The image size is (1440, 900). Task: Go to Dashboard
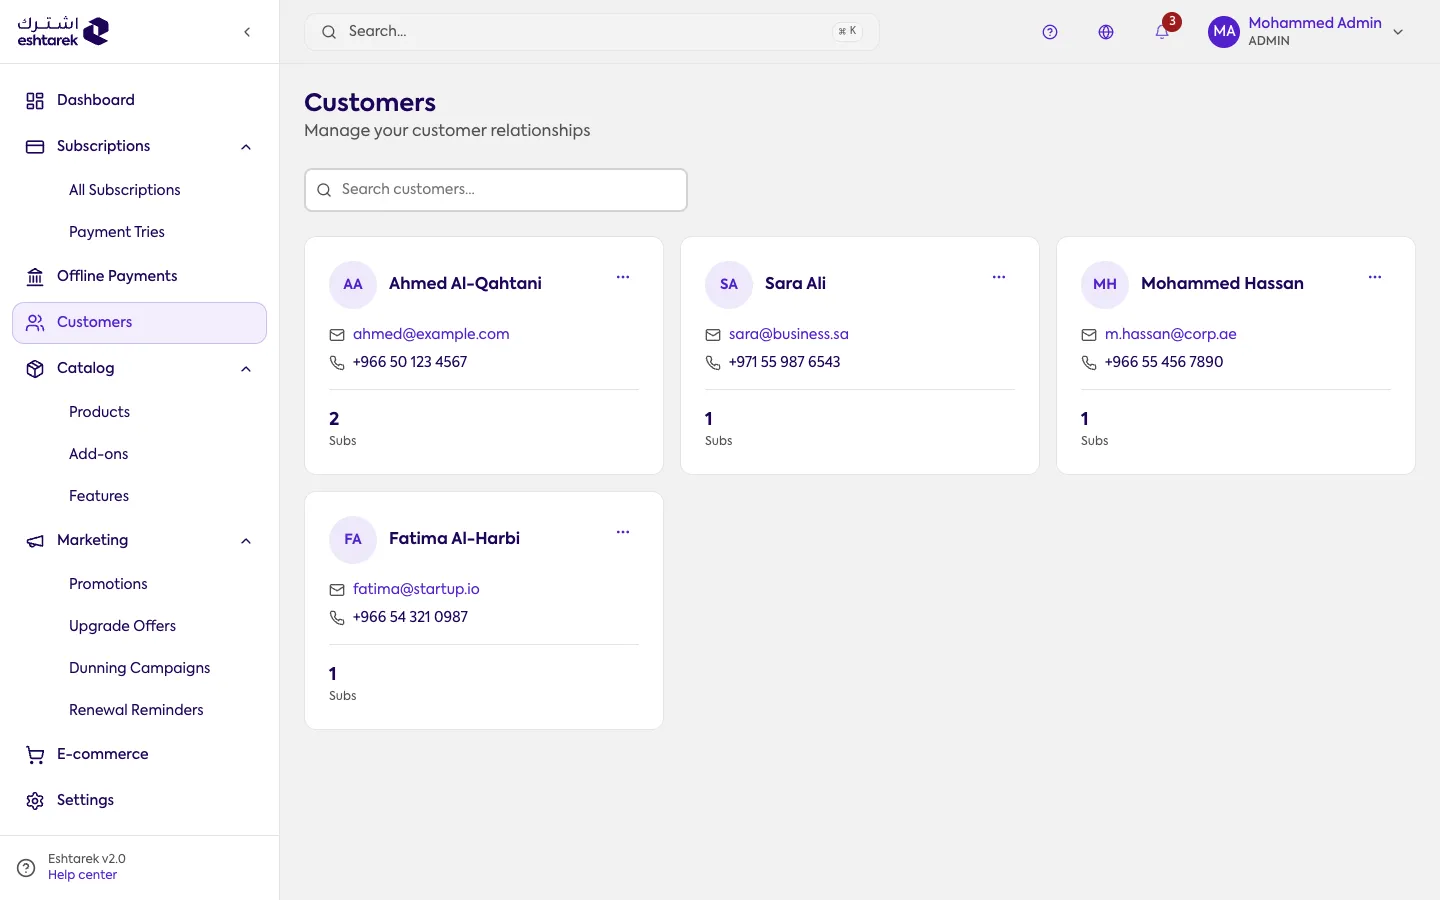click(x=140, y=100)
